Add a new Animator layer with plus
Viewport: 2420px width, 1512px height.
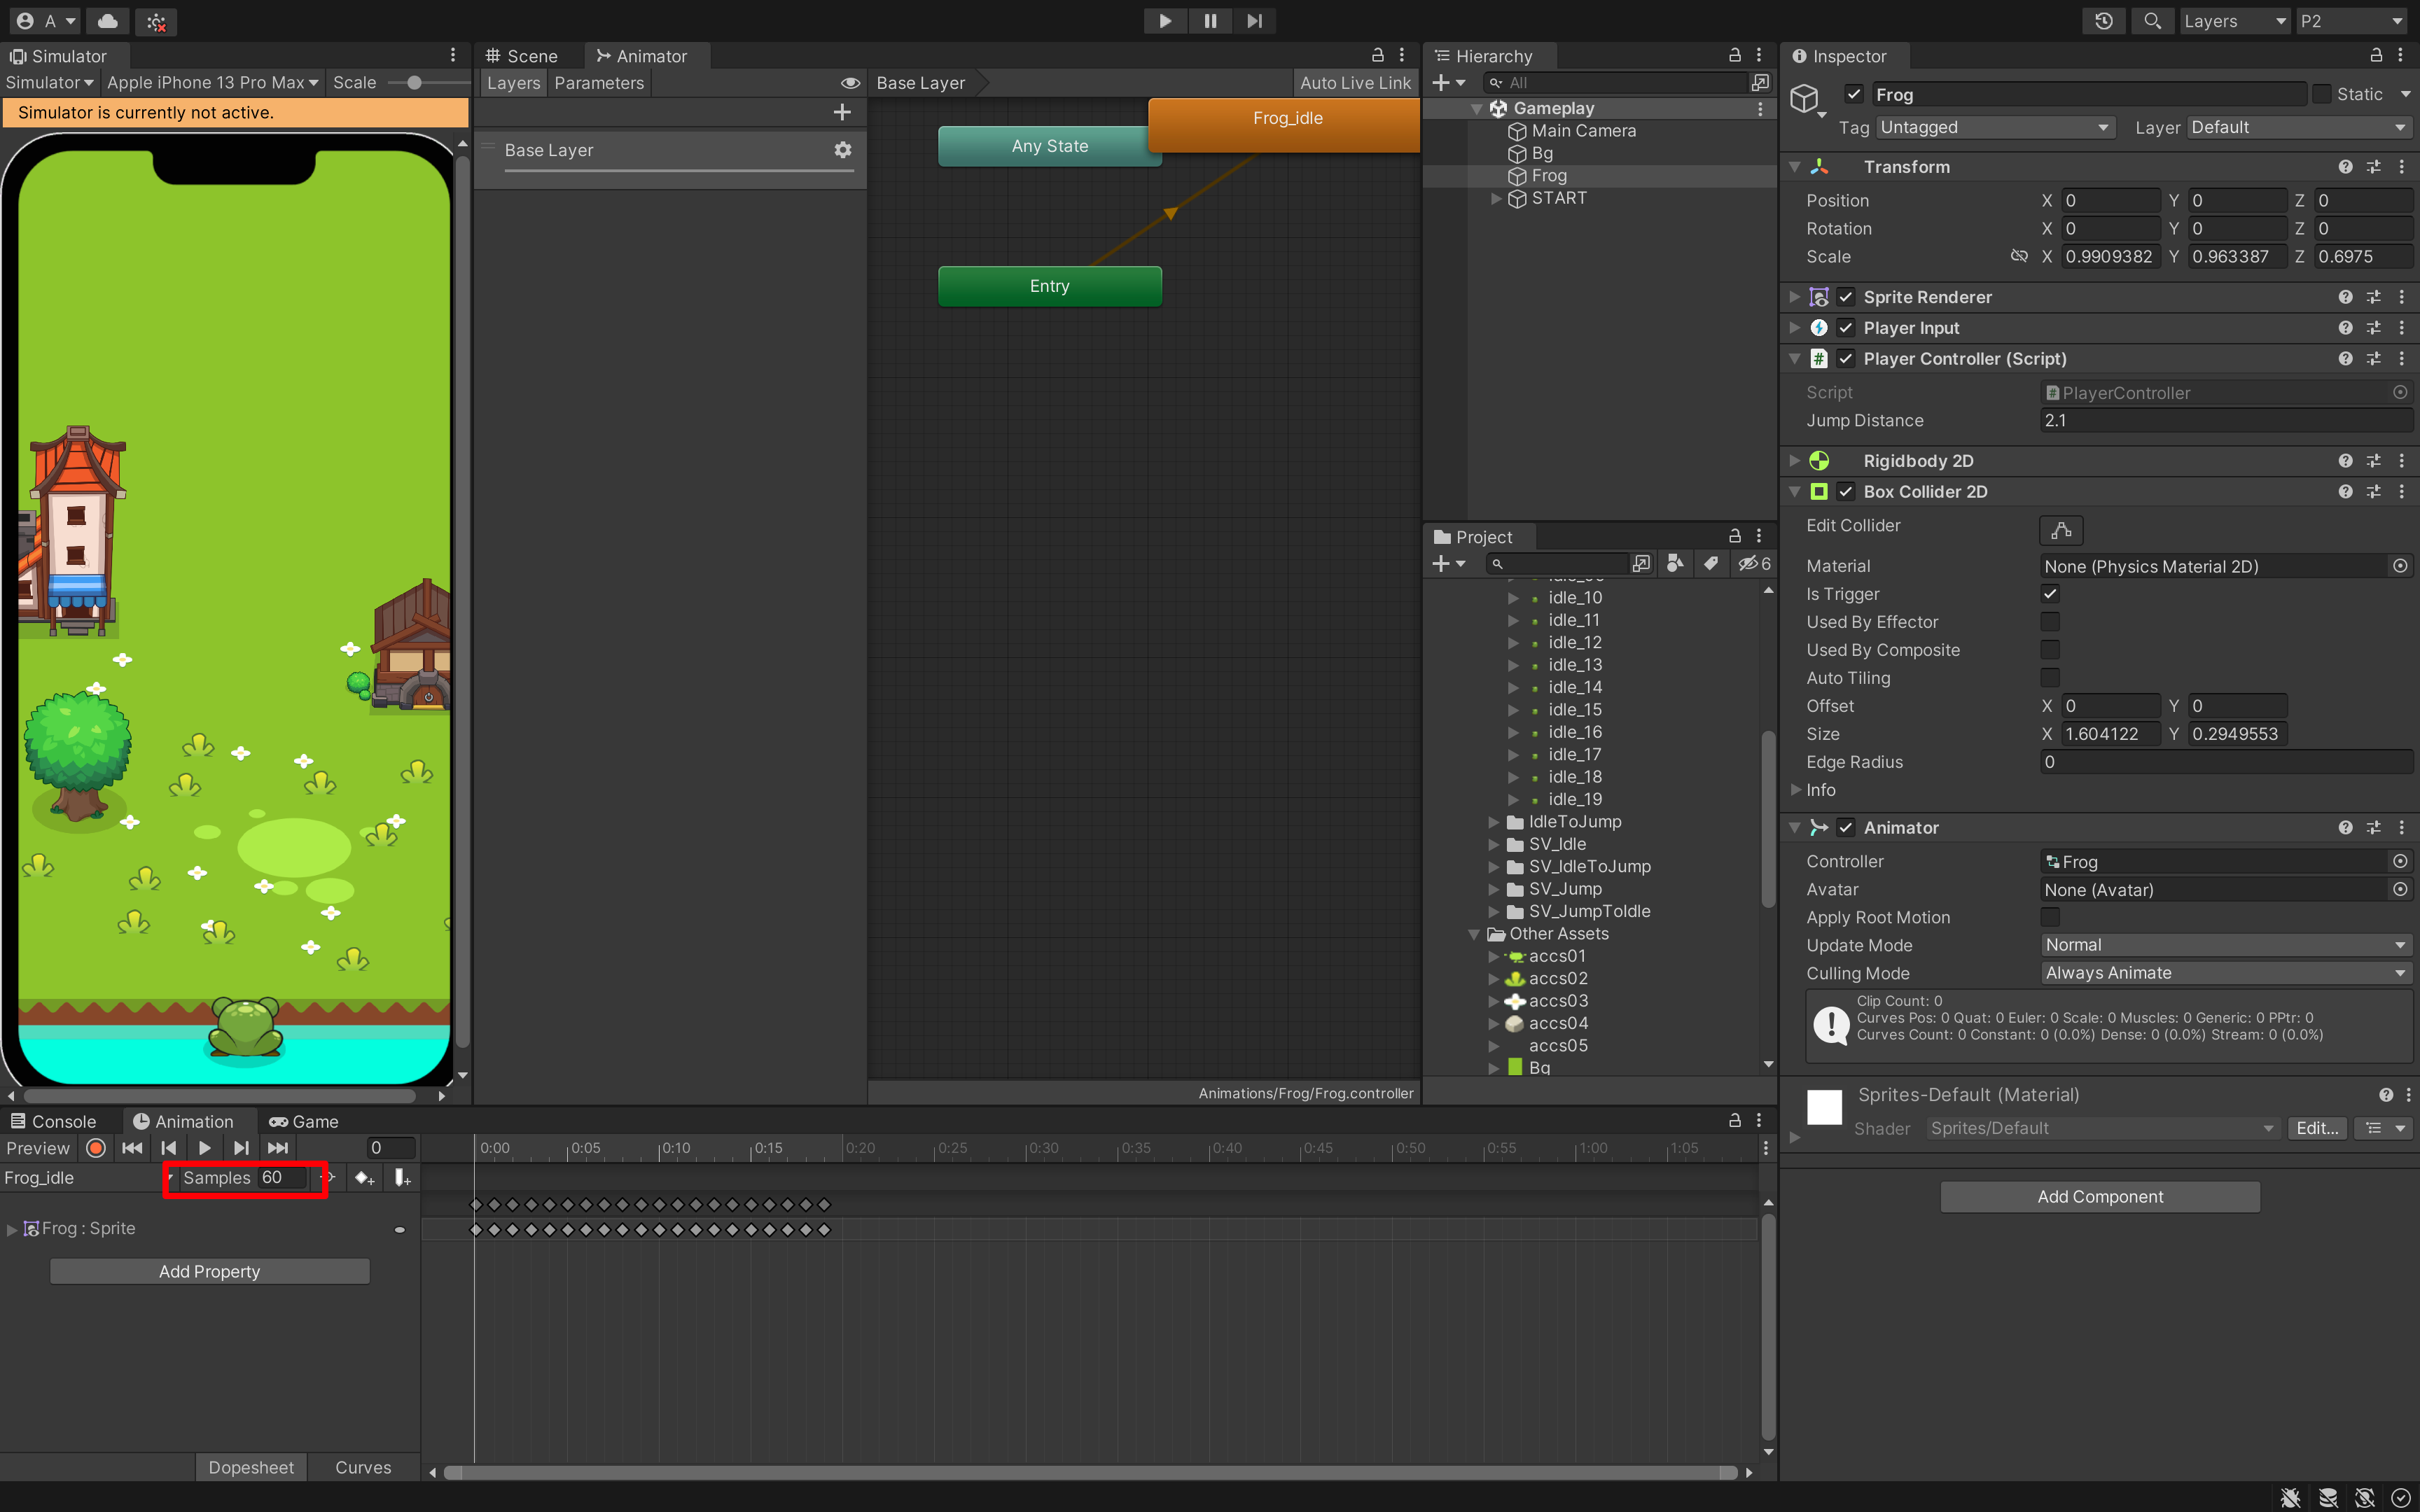point(842,112)
